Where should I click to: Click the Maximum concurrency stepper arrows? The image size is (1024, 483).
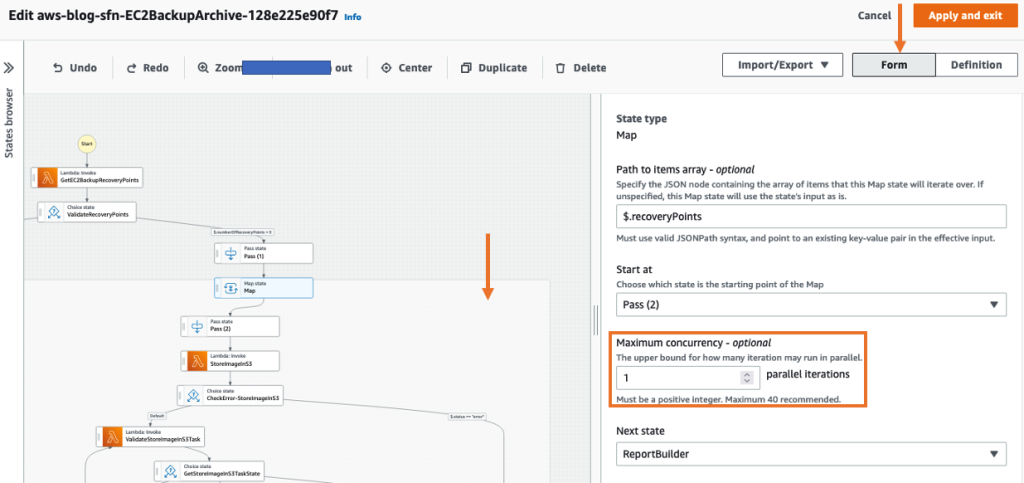(748, 378)
